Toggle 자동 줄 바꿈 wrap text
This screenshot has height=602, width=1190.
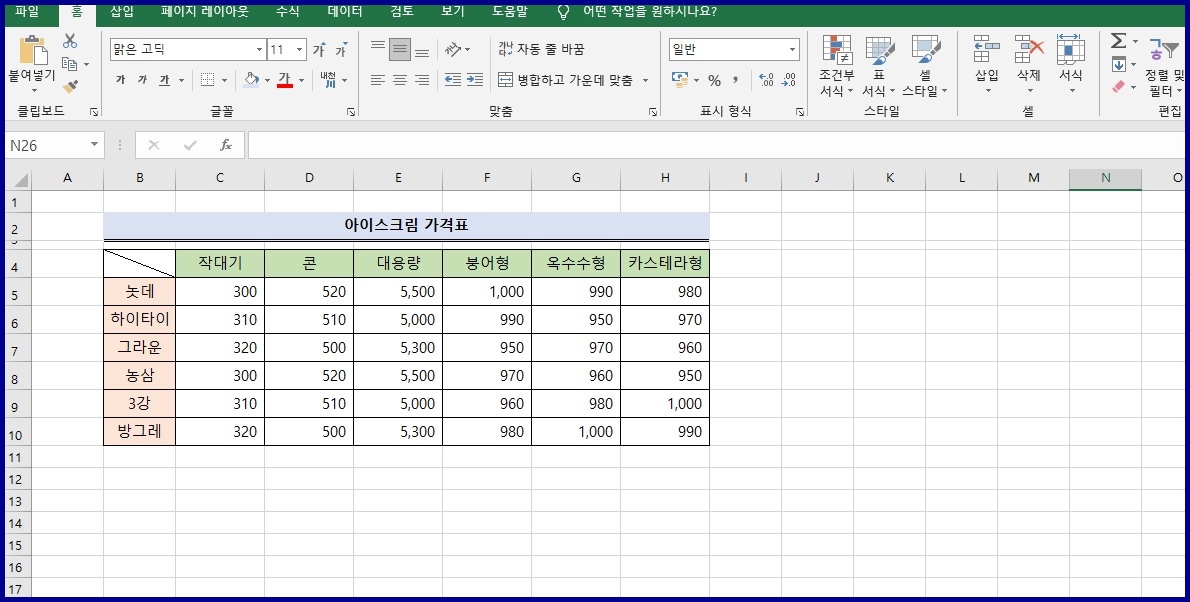545,48
